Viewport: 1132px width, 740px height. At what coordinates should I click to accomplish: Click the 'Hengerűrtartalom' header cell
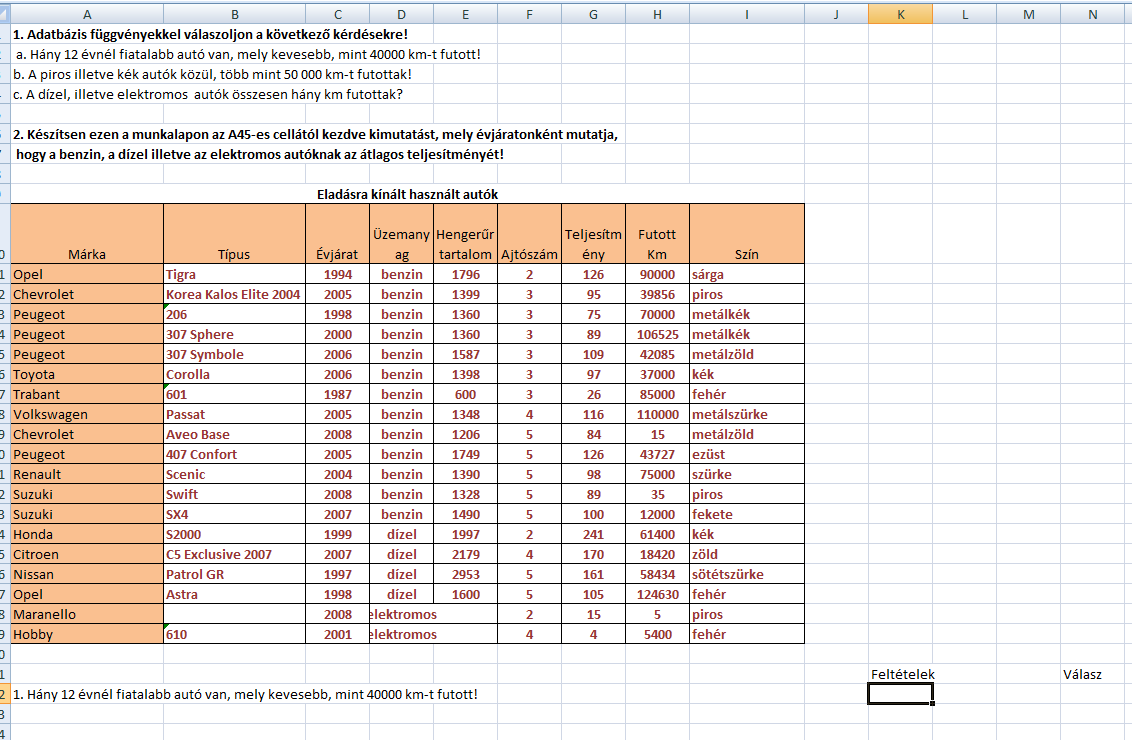(466, 234)
